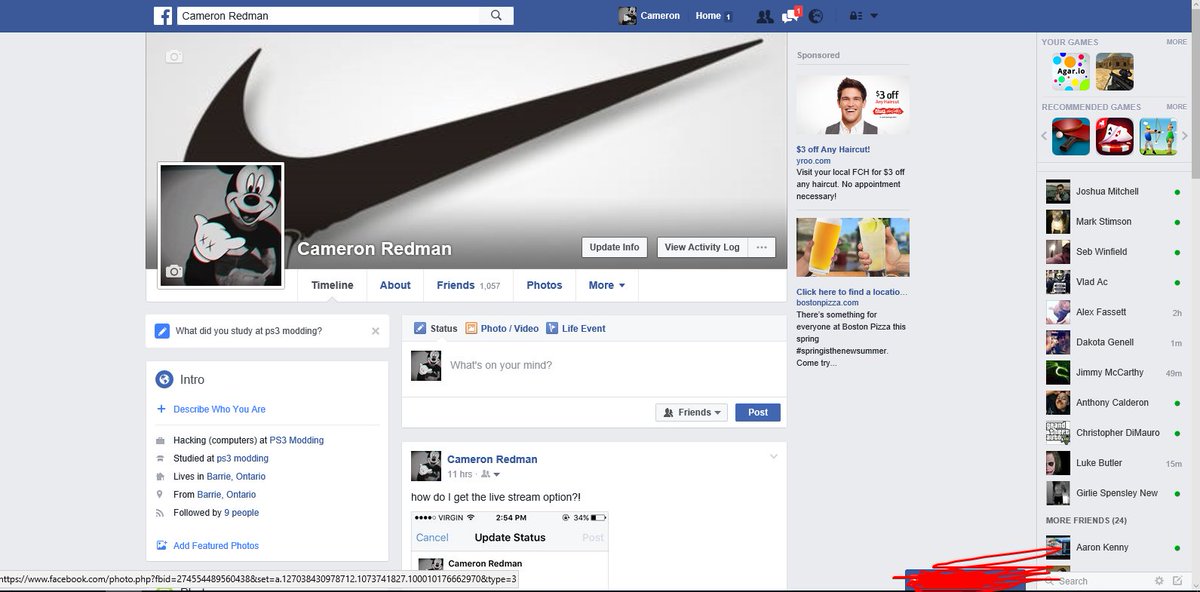Viewport: 1200px width, 592px height.
Task: Open chat settings gear icon in chat sidebar
Action: [1159, 580]
